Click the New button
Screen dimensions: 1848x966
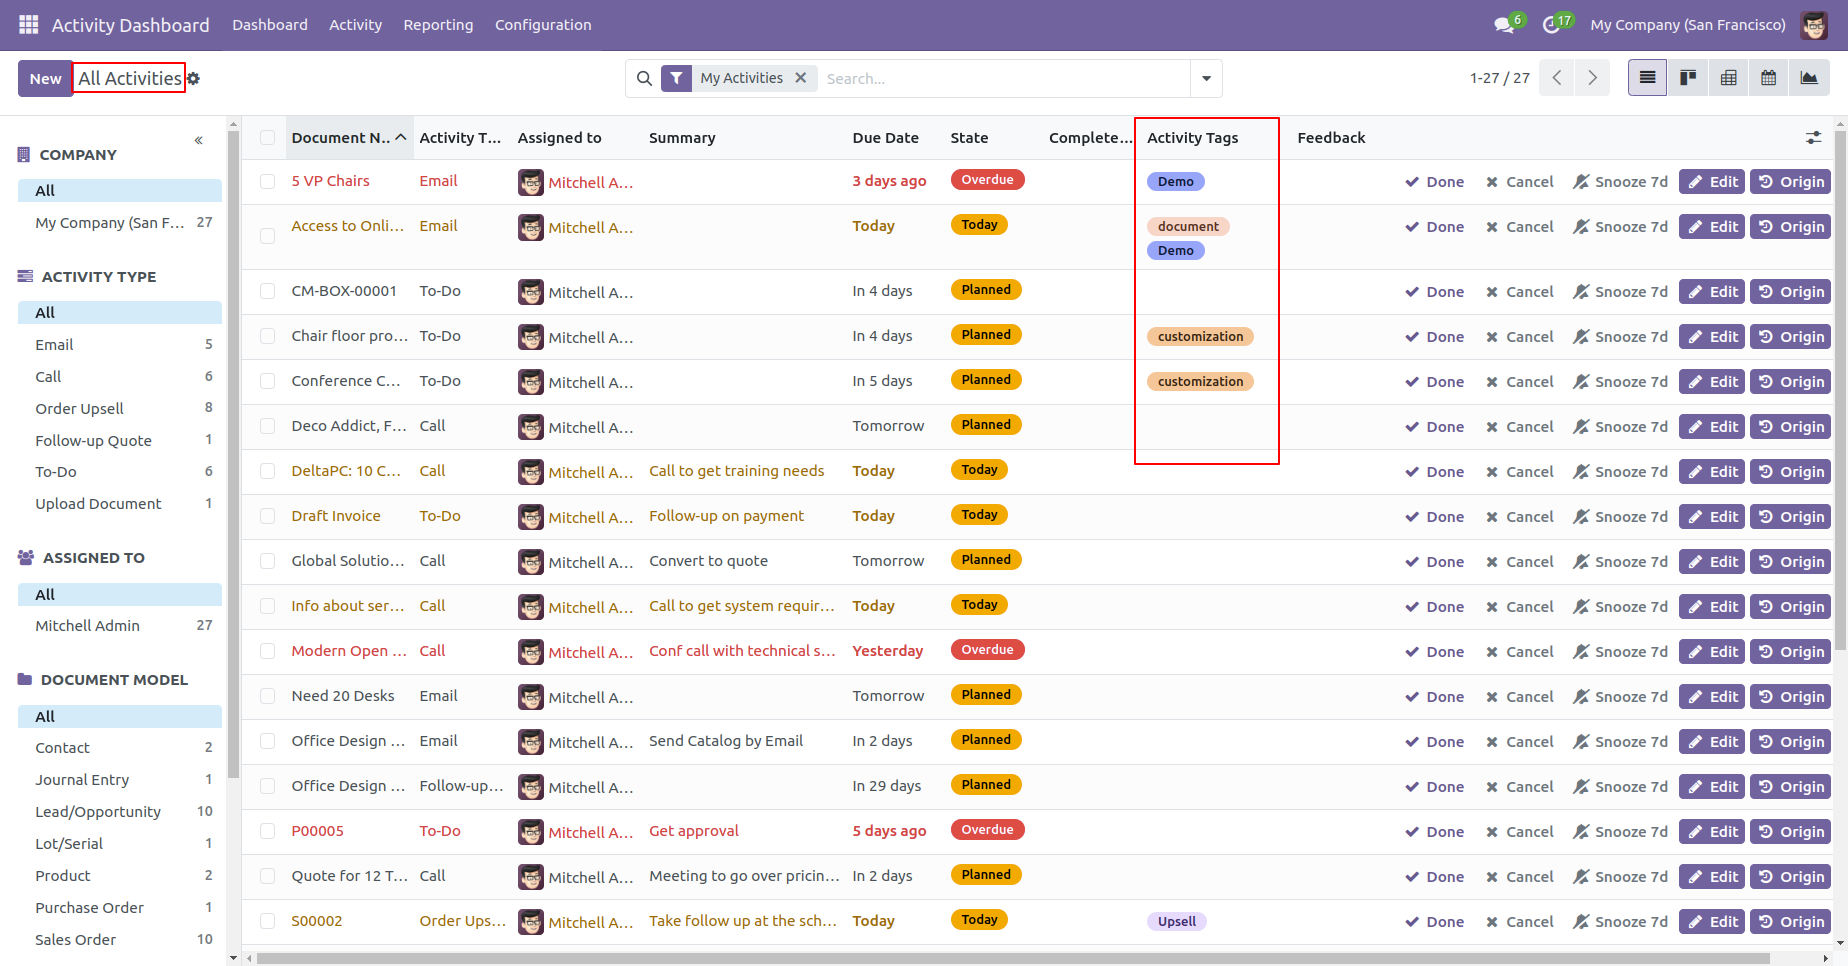click(45, 78)
